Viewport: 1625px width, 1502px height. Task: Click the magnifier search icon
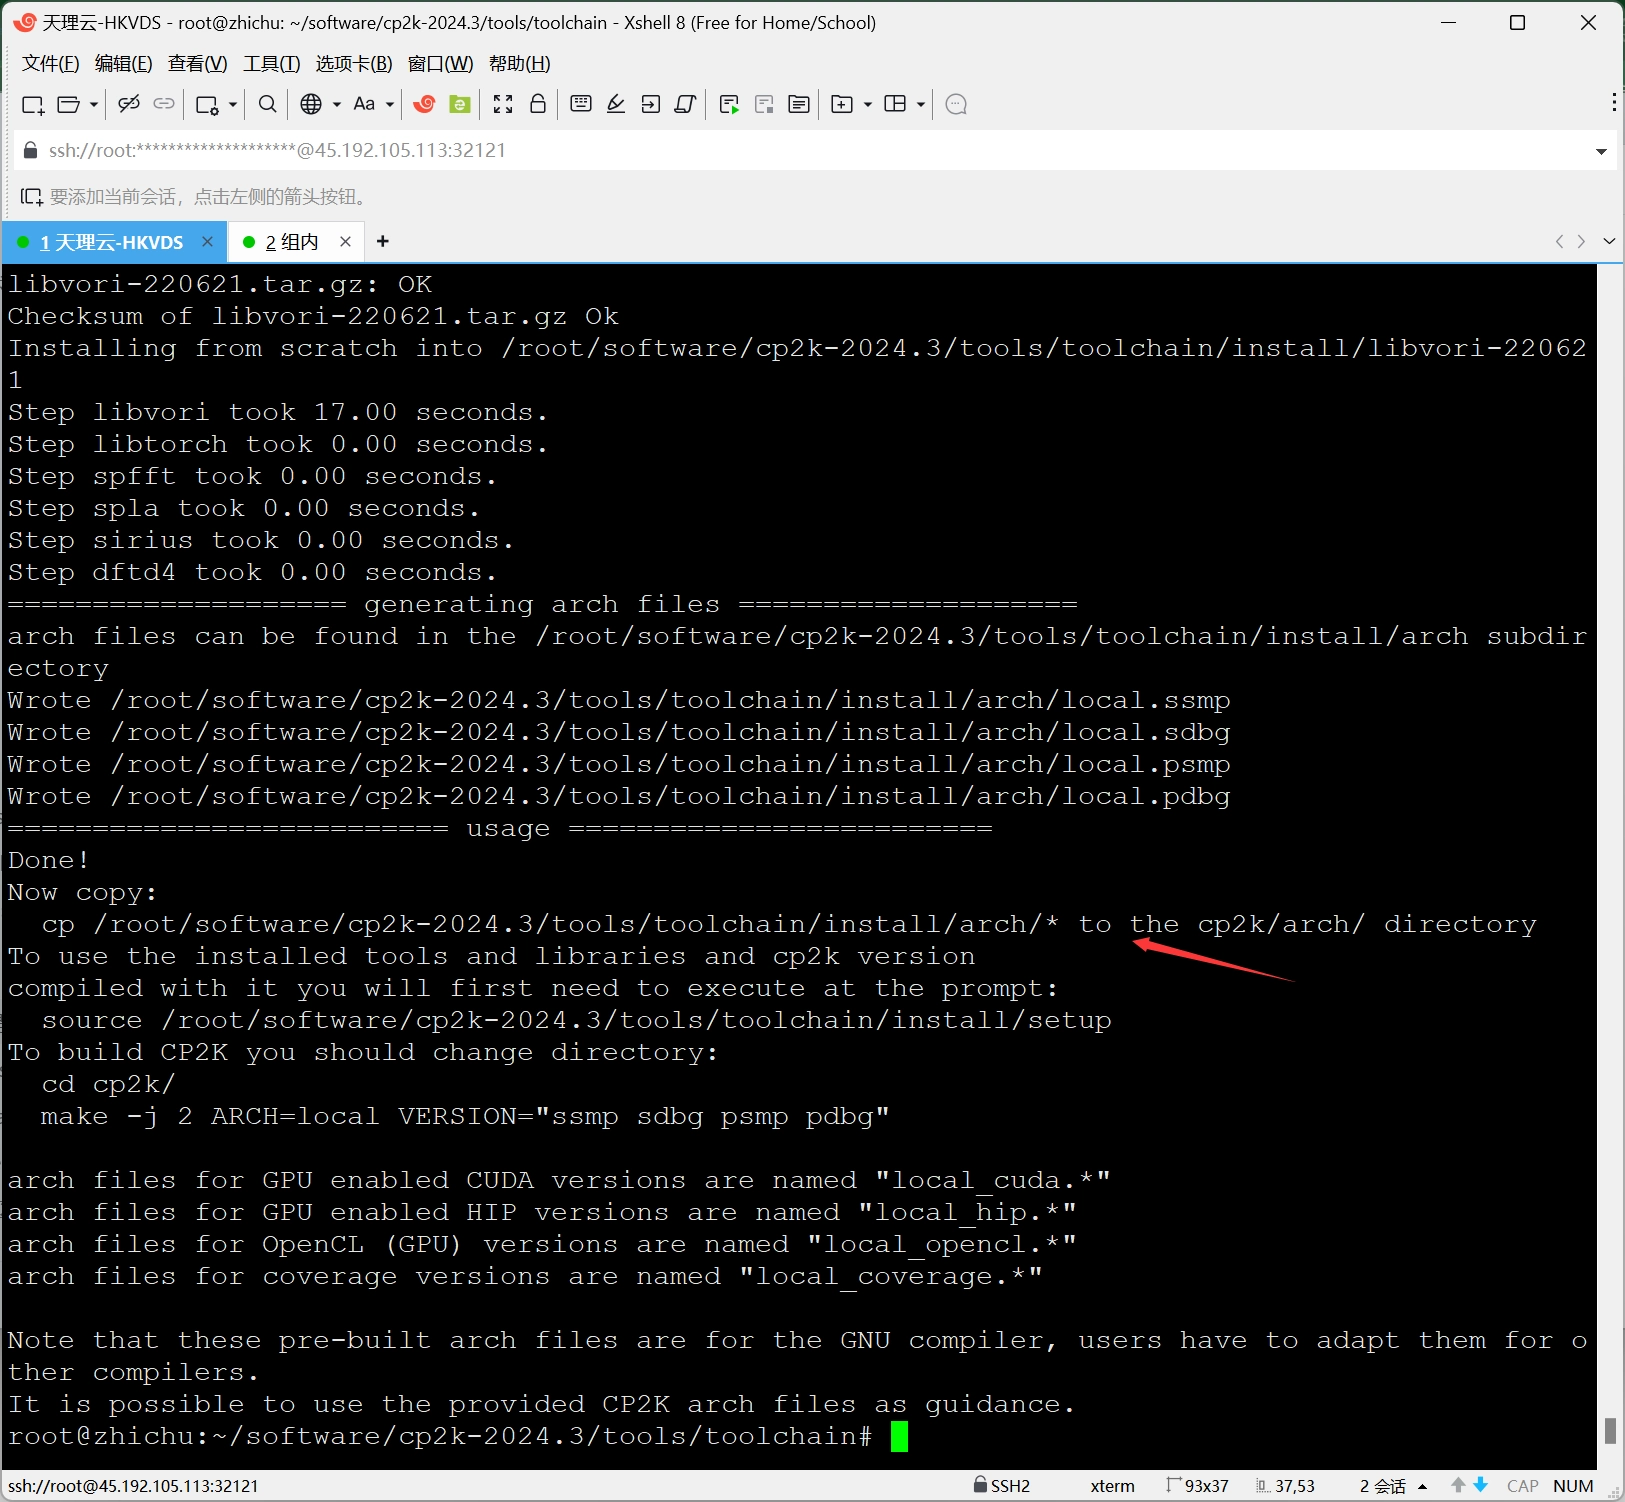coord(268,104)
